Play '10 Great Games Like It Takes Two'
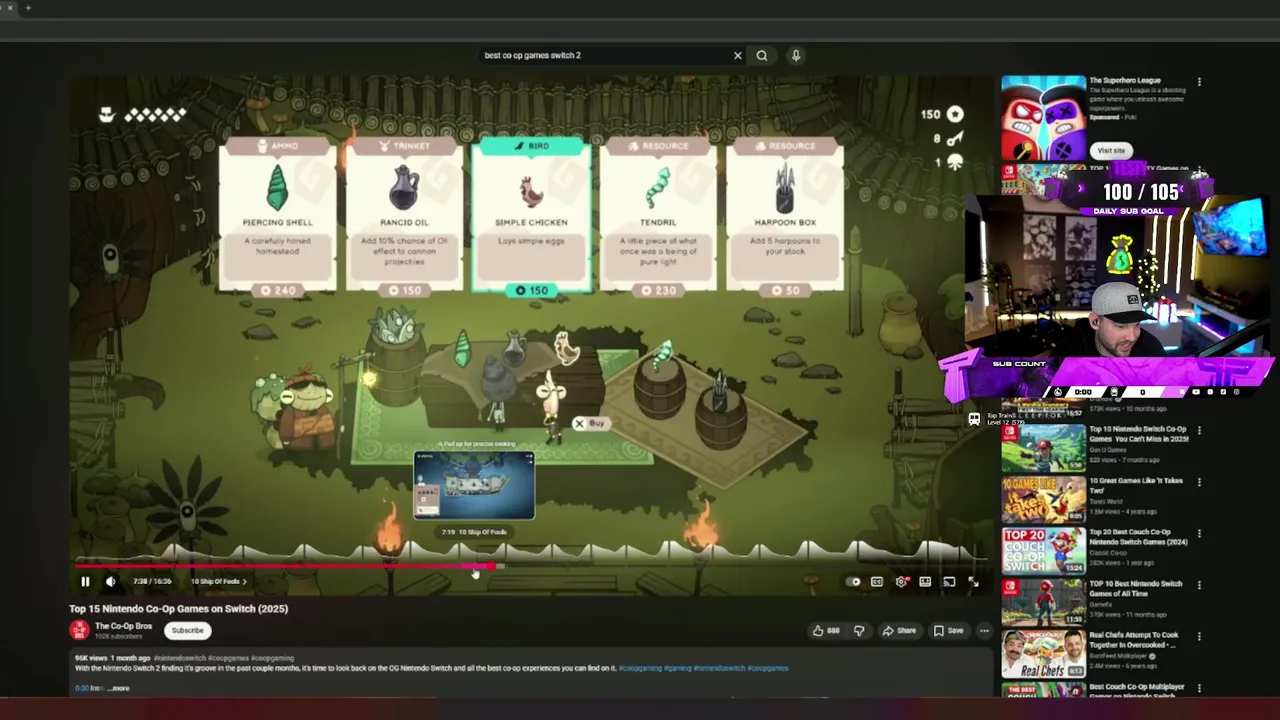1280x720 pixels. pyautogui.click(x=1044, y=499)
